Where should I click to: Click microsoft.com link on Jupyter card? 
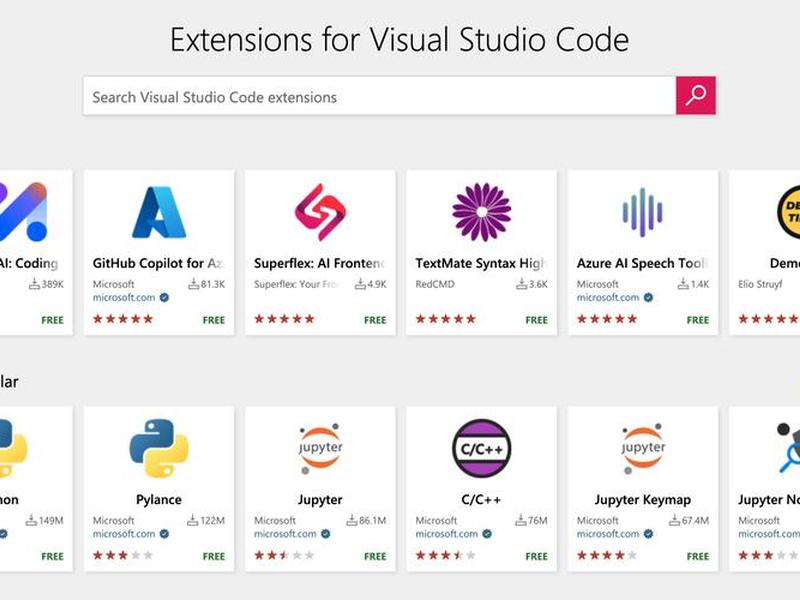285,534
